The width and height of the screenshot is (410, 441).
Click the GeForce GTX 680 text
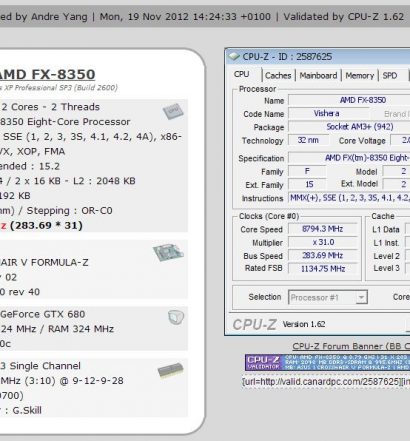[x=43, y=314]
